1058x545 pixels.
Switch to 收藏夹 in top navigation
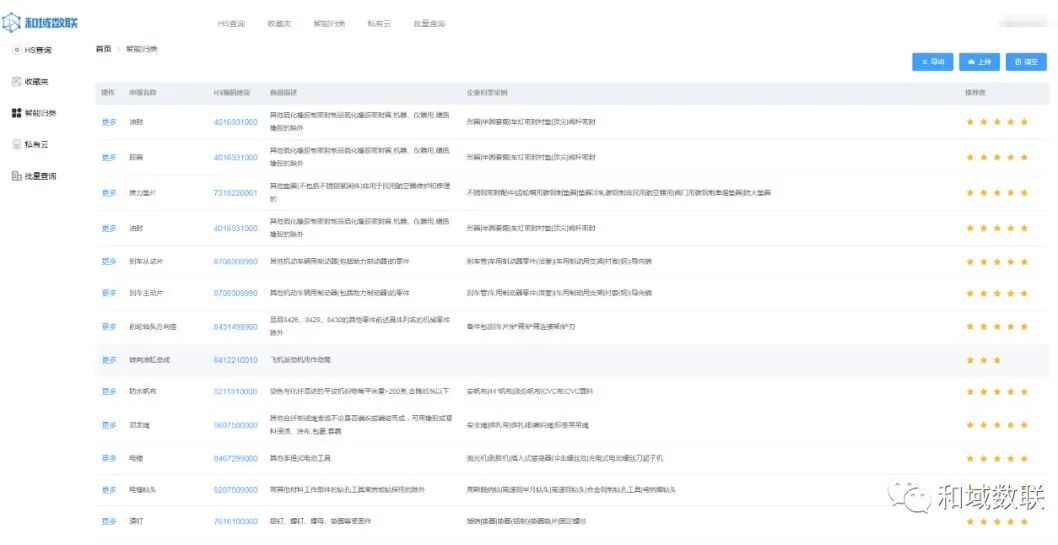[279, 24]
